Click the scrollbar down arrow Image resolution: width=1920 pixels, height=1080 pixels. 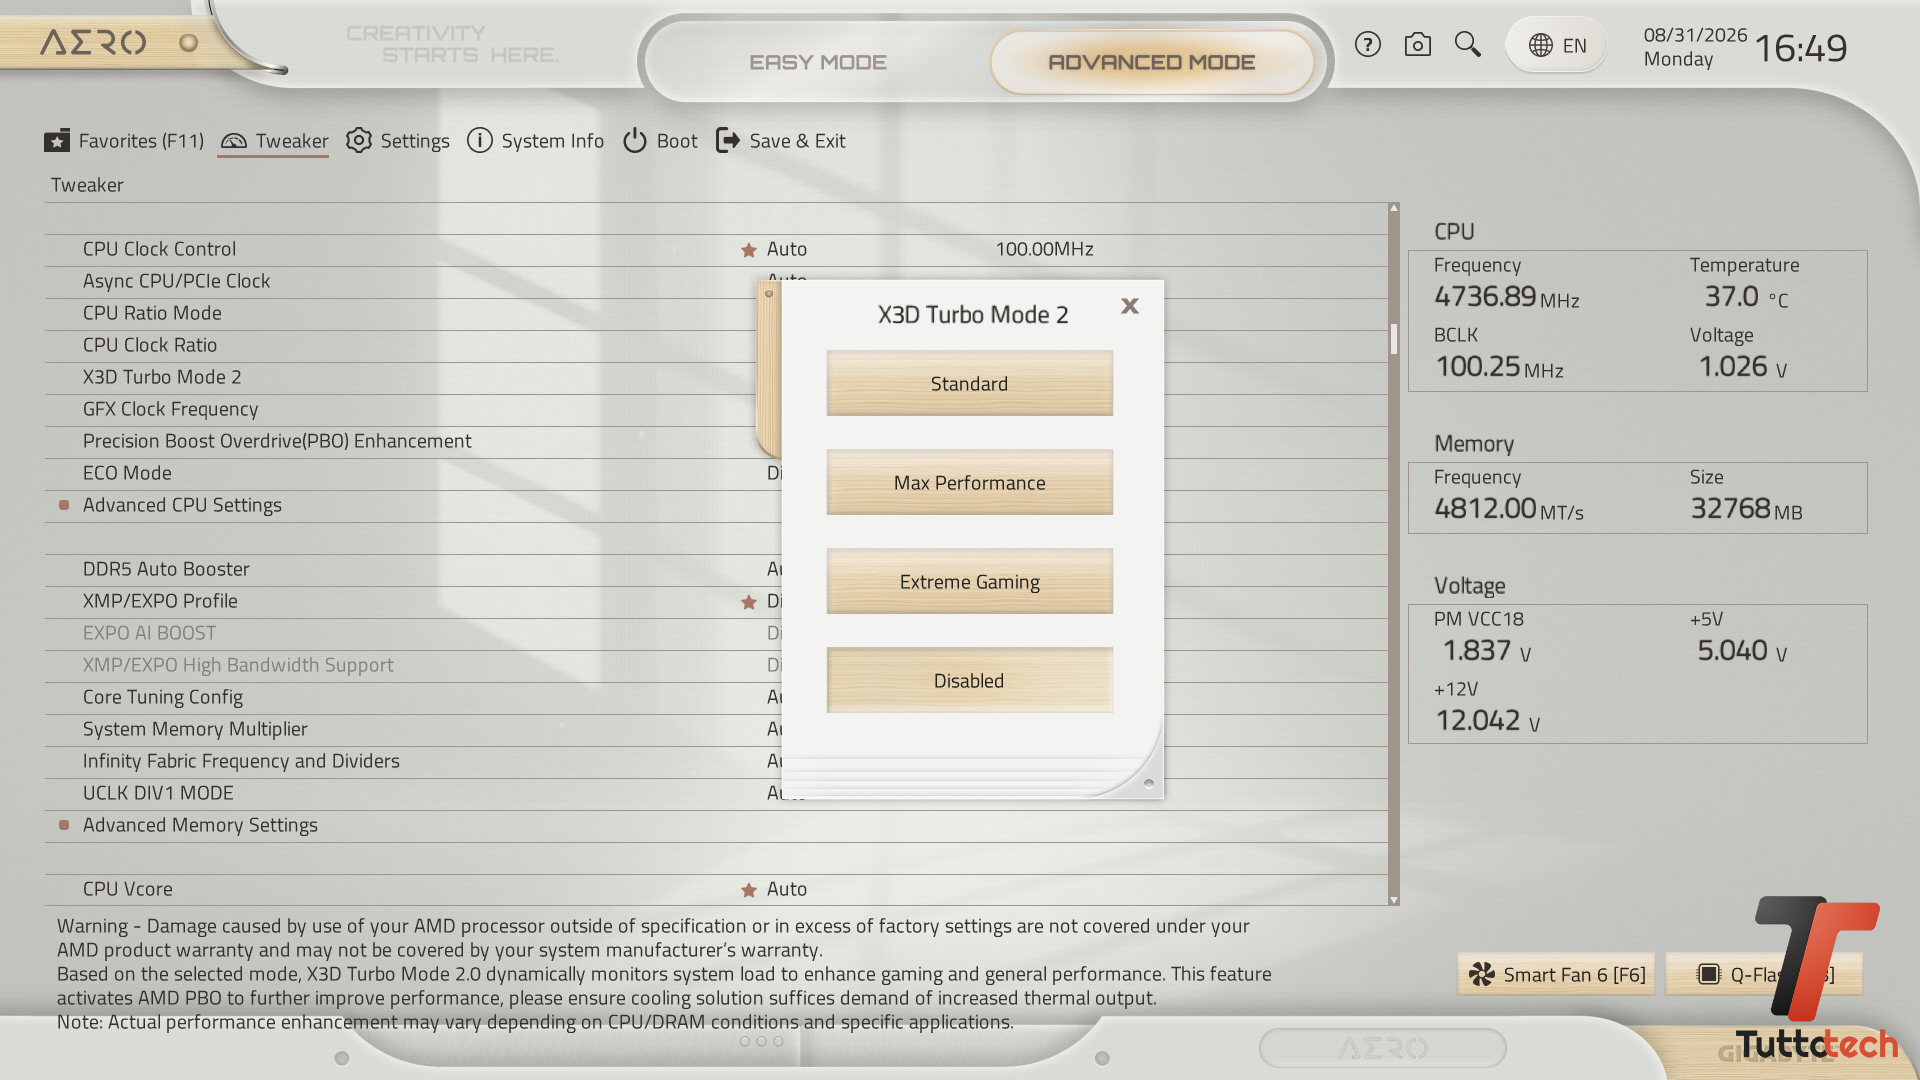tap(1394, 900)
